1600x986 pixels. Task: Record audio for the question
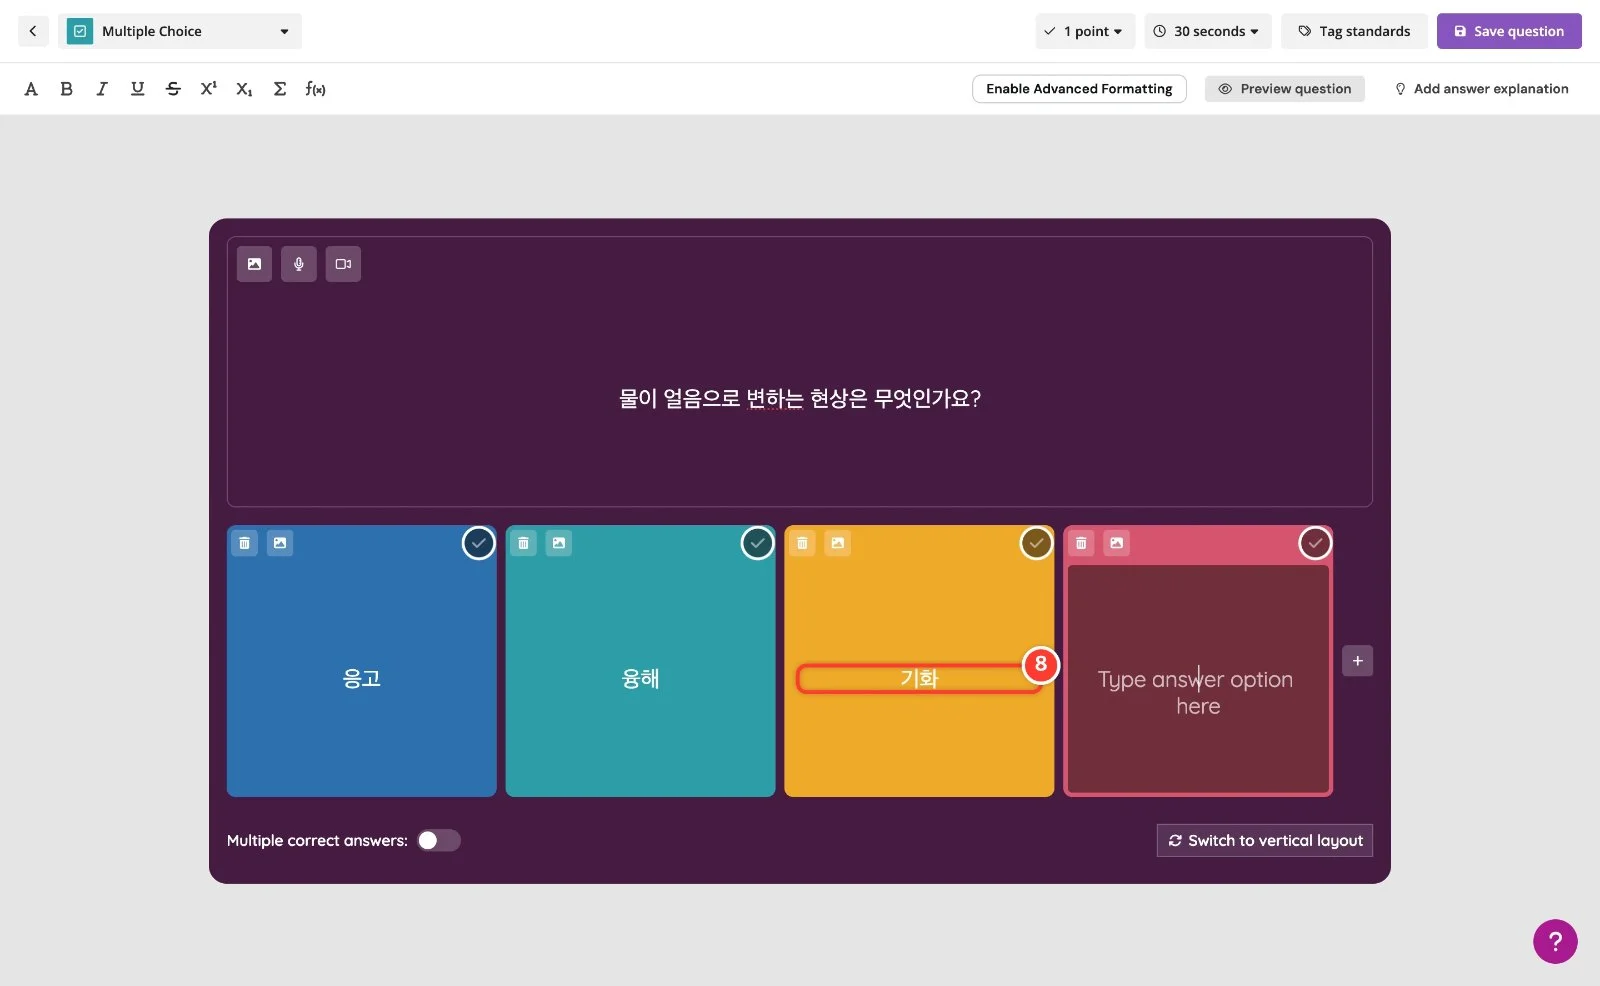click(299, 264)
